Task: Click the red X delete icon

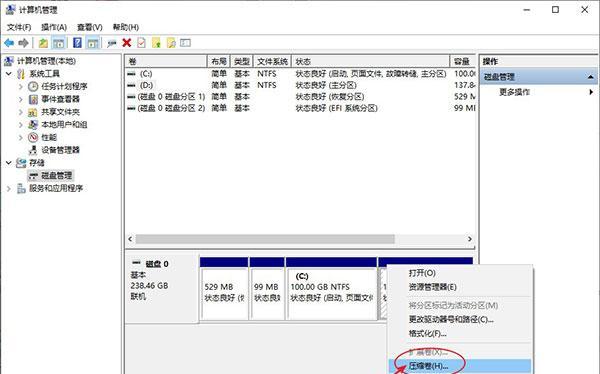Action: [x=127, y=43]
